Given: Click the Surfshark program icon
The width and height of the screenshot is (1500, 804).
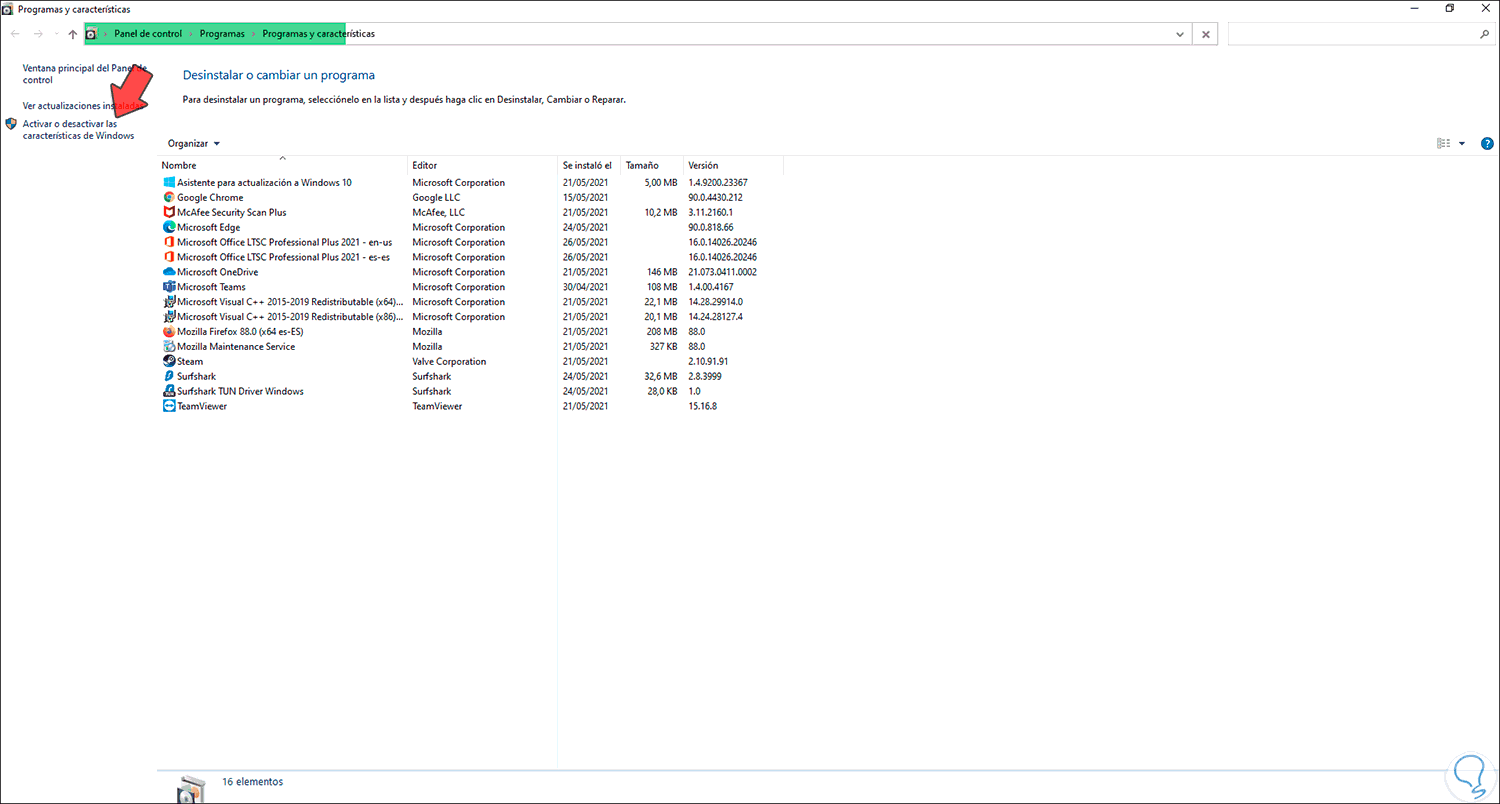Looking at the screenshot, I should (x=169, y=377).
